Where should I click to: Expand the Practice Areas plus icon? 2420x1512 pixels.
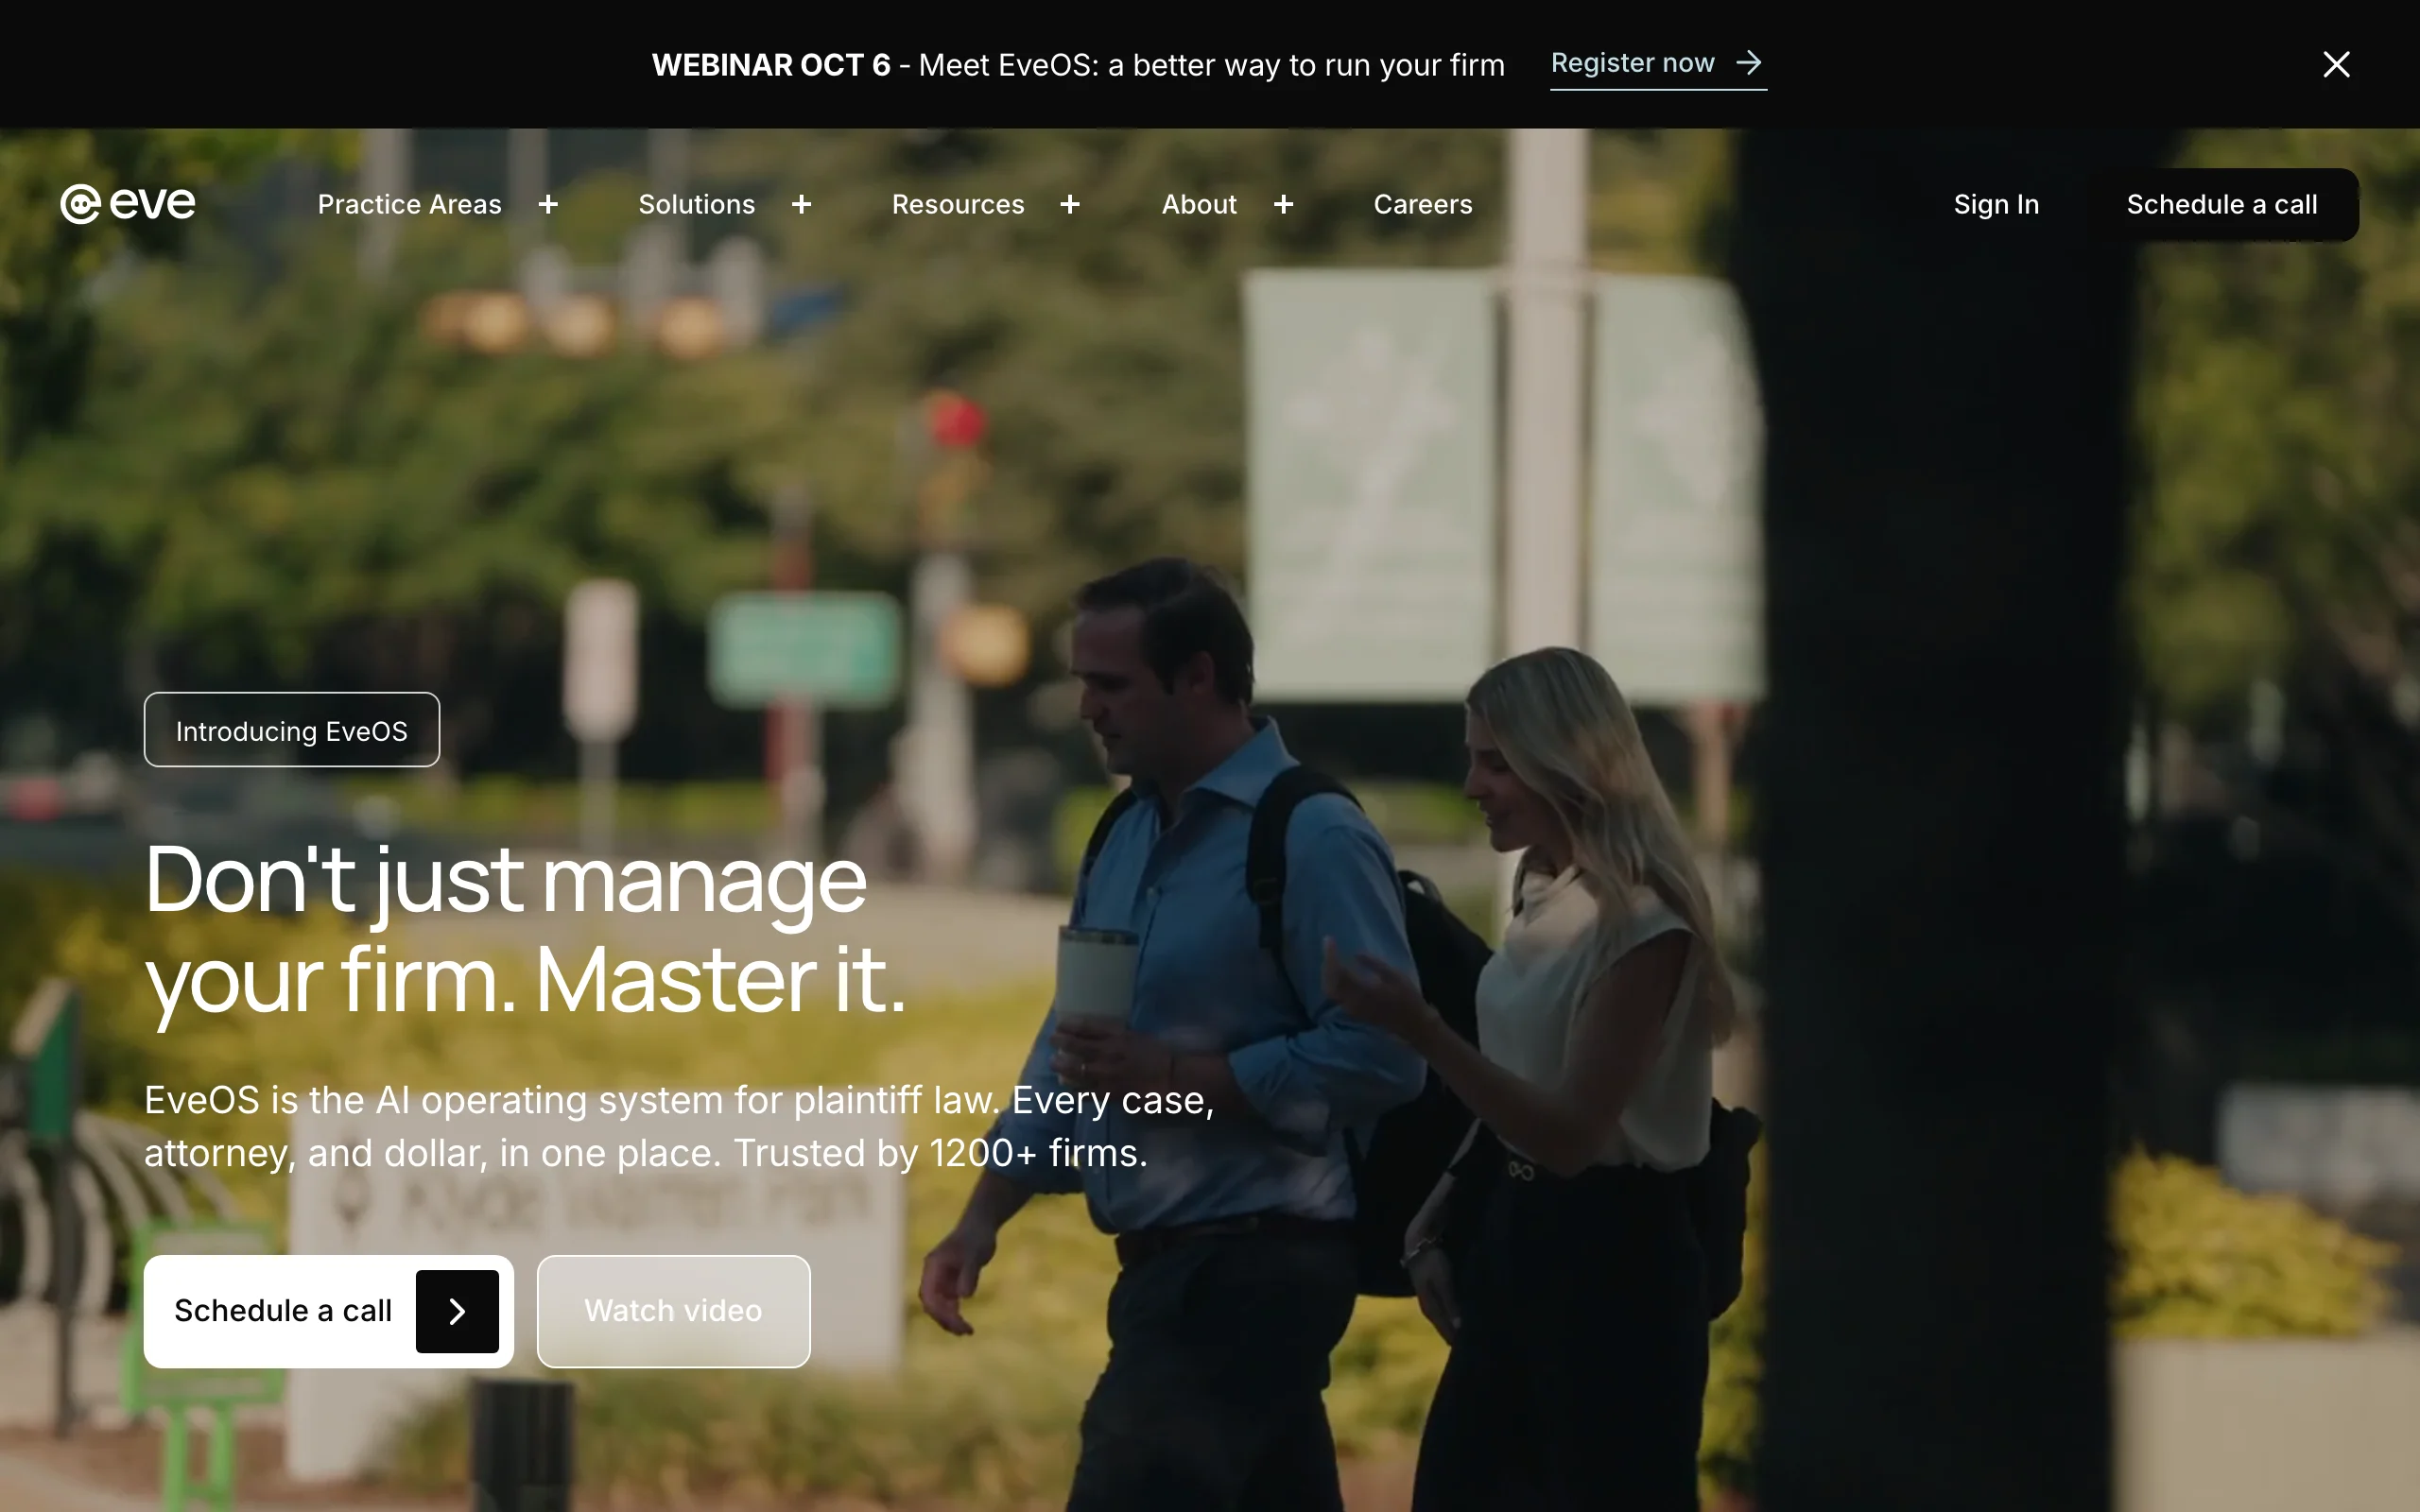548,205
